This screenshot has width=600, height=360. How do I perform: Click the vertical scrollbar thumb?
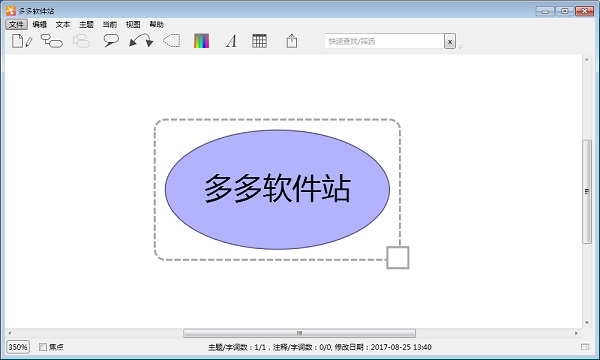click(587, 191)
